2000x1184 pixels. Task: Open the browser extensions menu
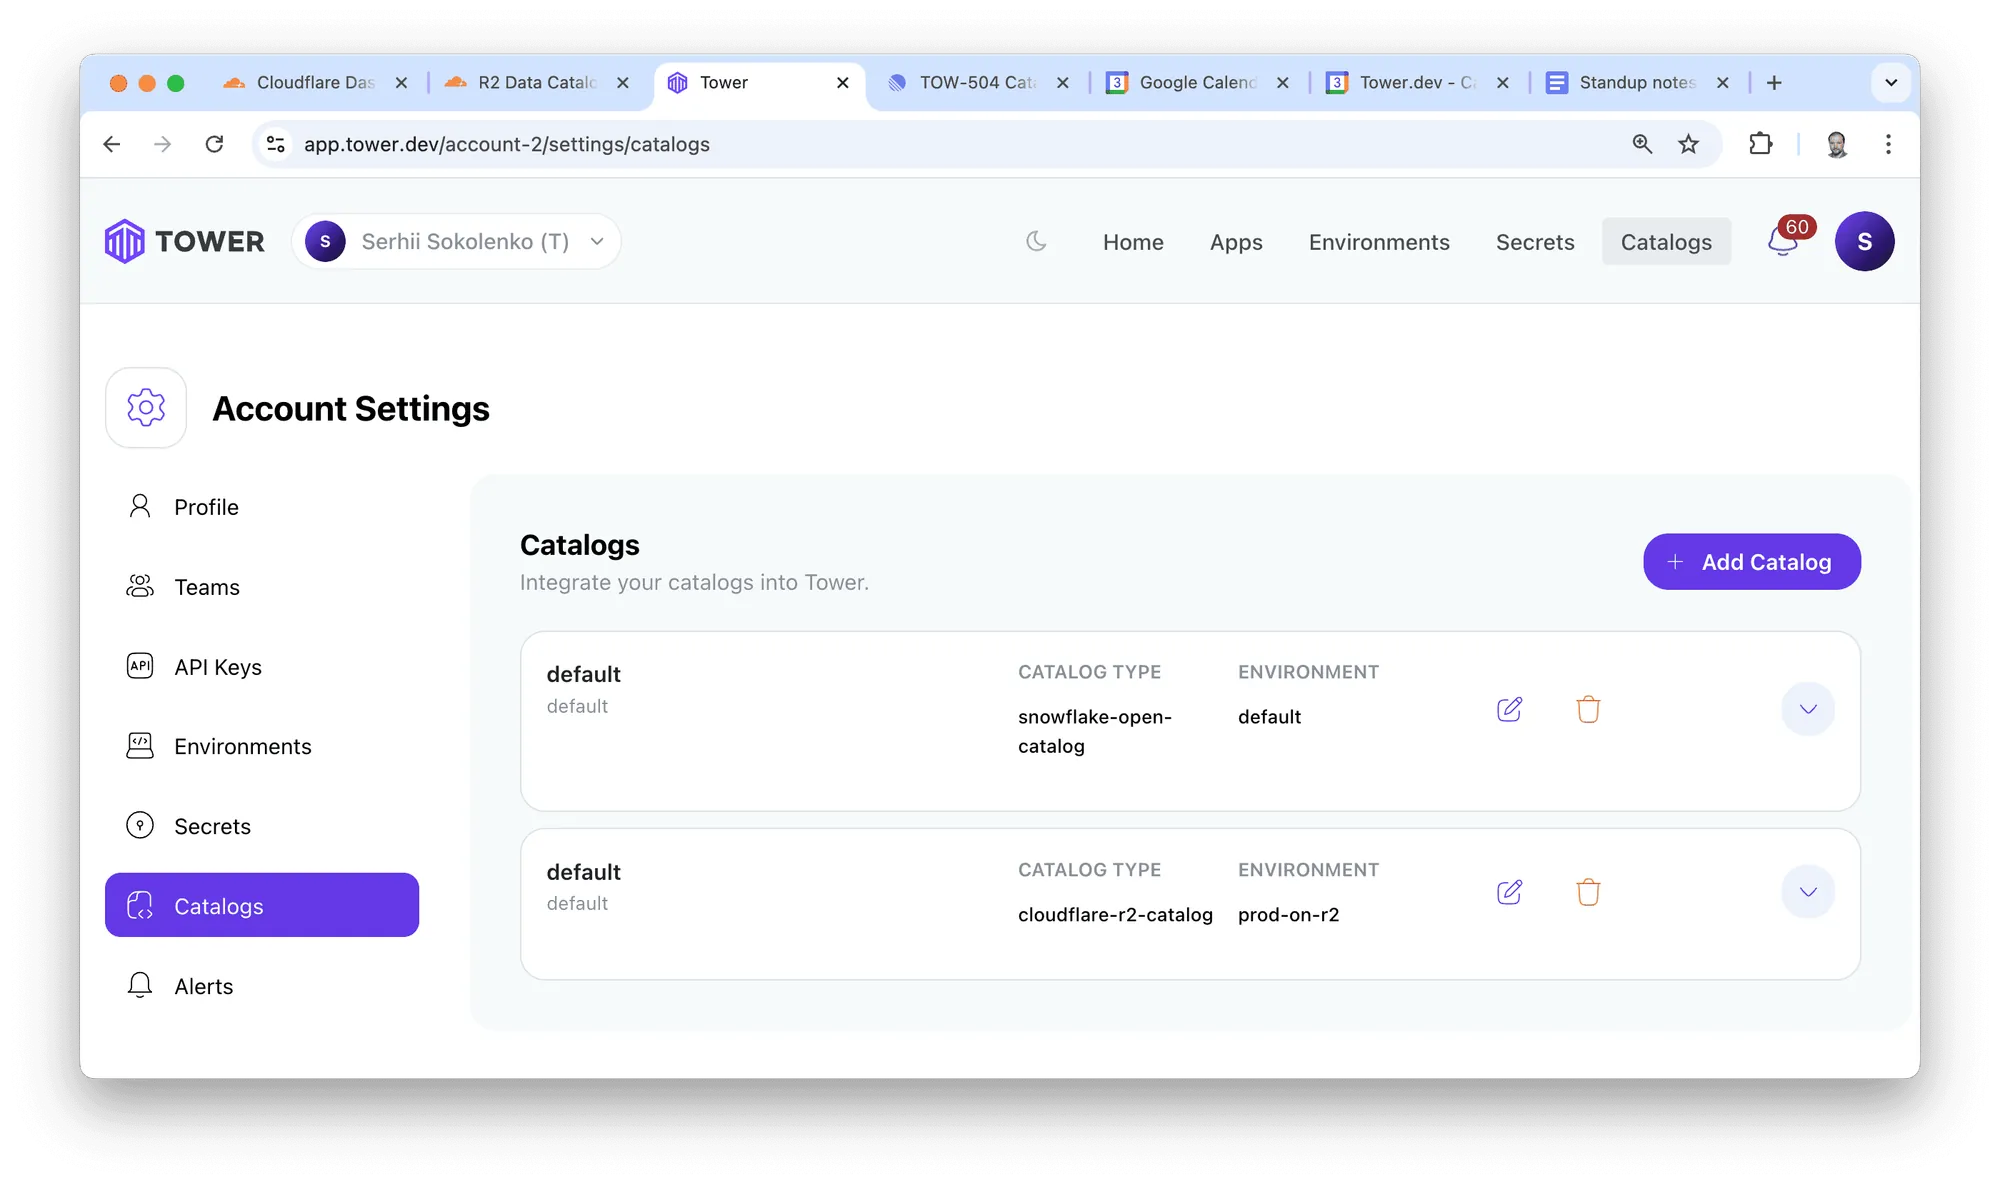pos(1761,144)
